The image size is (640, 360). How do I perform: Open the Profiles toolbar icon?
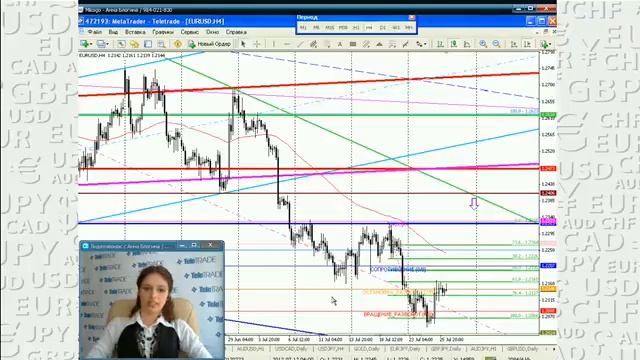coord(101,44)
